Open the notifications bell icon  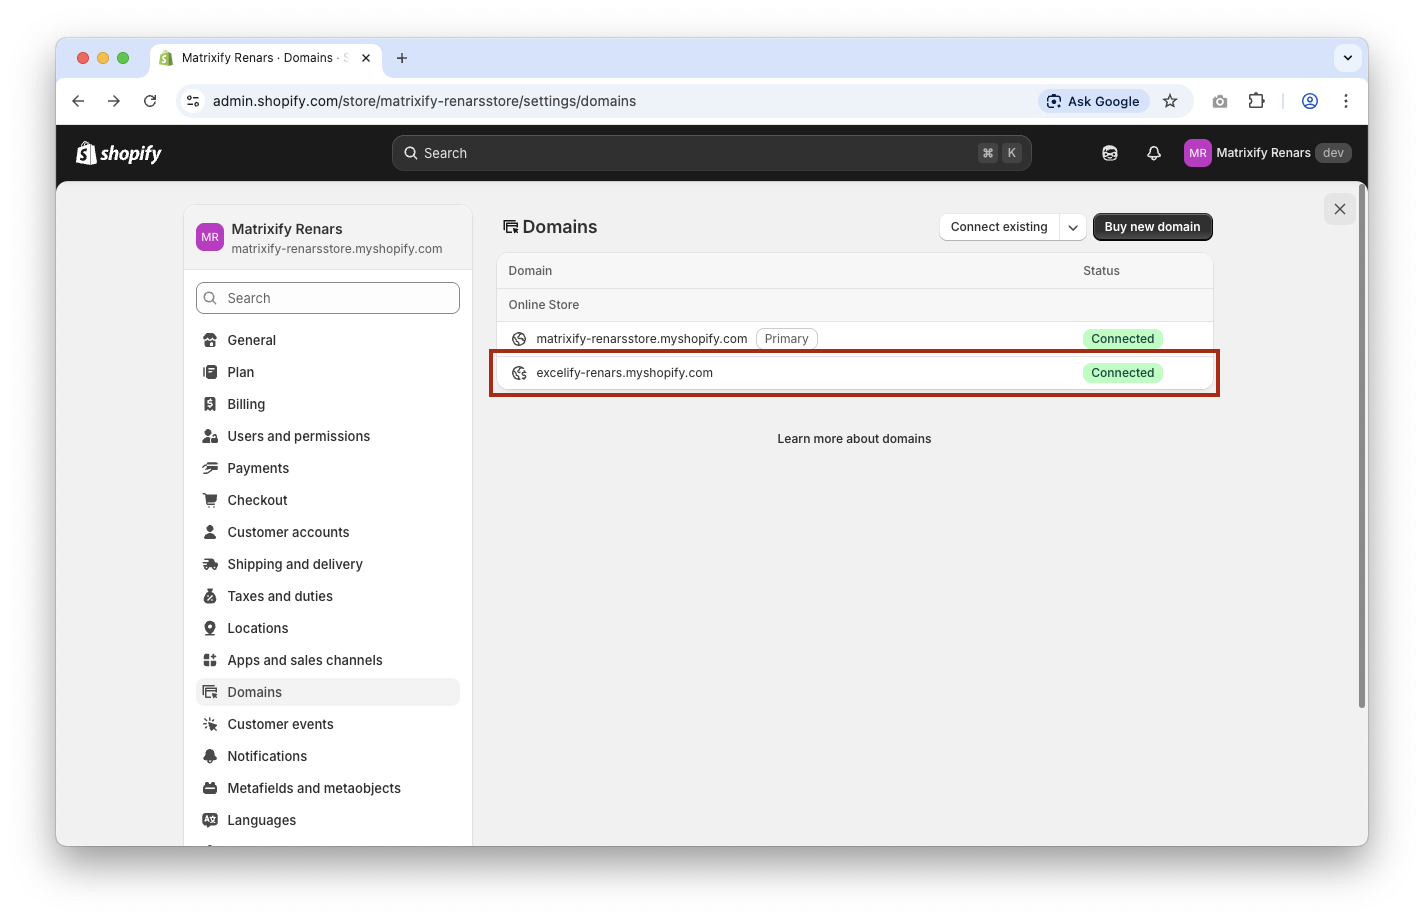pyautogui.click(x=1154, y=153)
